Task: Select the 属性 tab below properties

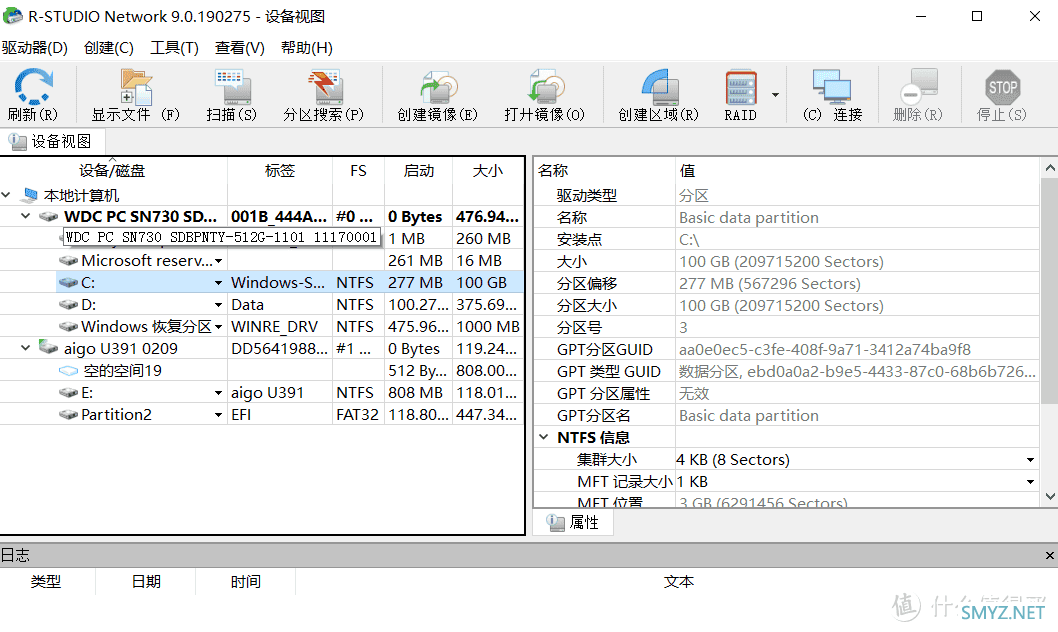Action: [x=574, y=522]
